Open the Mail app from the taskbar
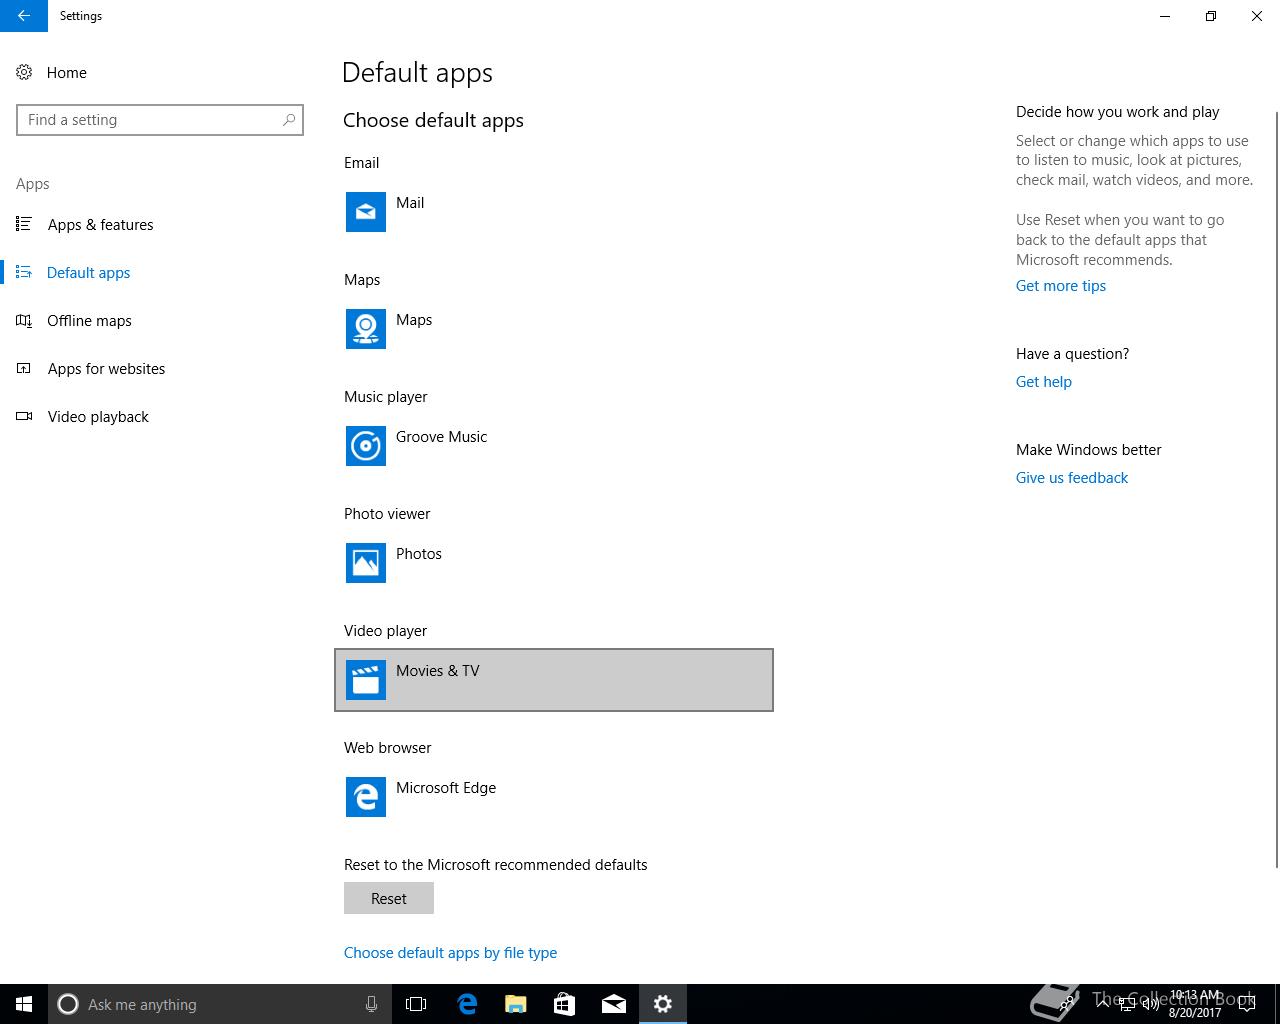Screen dimensions: 1280x1024 [614, 1004]
